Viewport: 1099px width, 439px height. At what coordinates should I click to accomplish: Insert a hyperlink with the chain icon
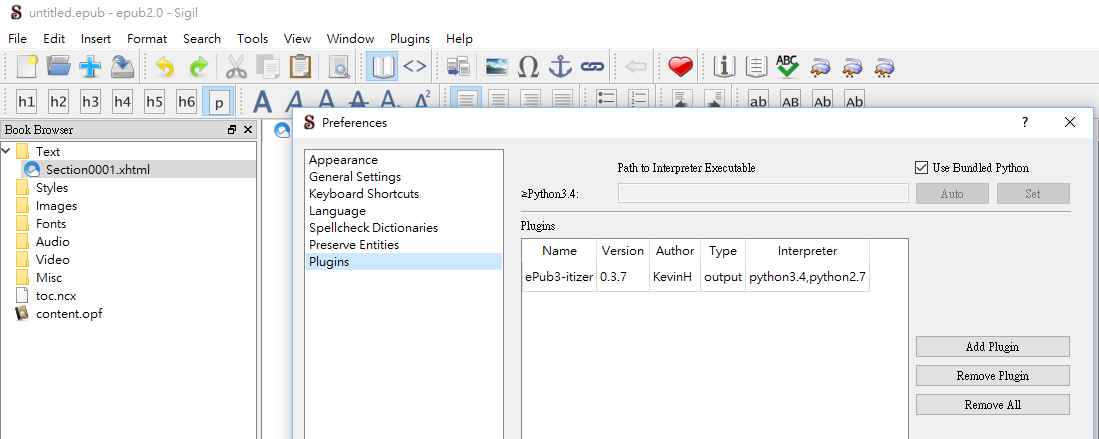[592, 67]
